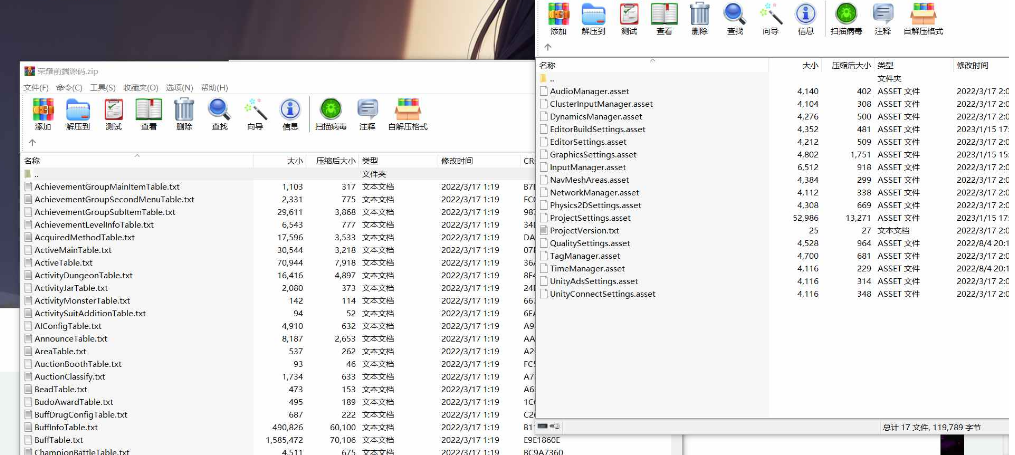Click Info (信息) icon in right archive window

tap(805, 17)
